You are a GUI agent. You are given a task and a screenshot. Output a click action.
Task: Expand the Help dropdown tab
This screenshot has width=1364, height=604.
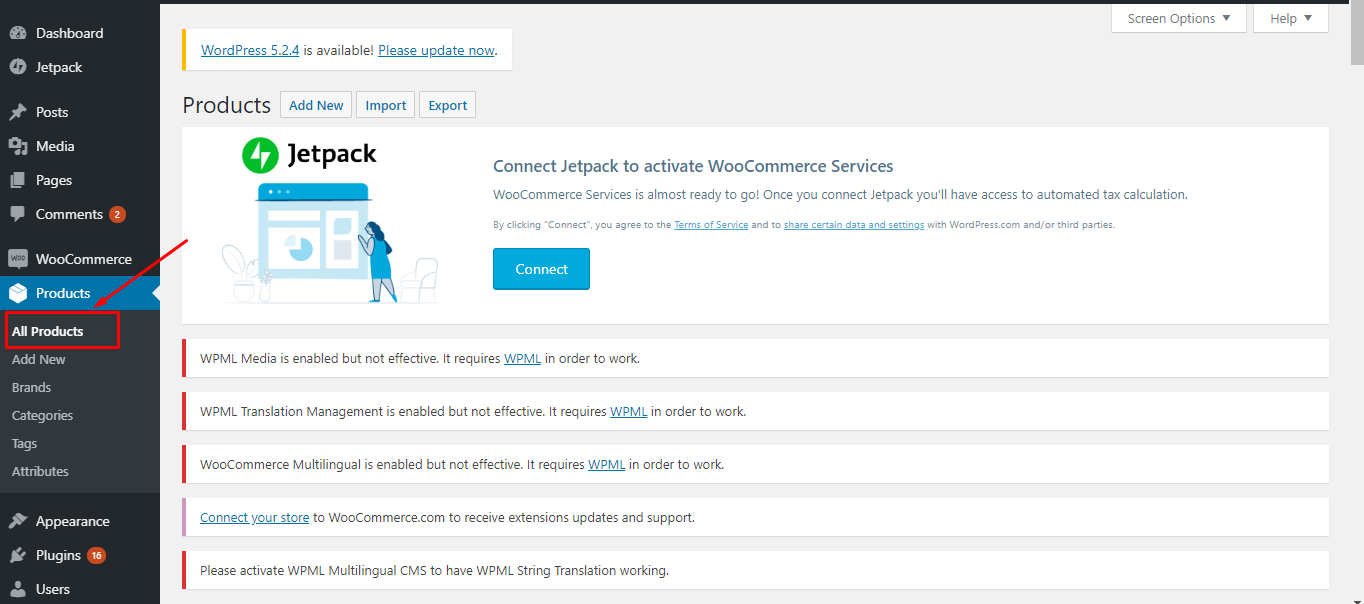[x=1291, y=18]
